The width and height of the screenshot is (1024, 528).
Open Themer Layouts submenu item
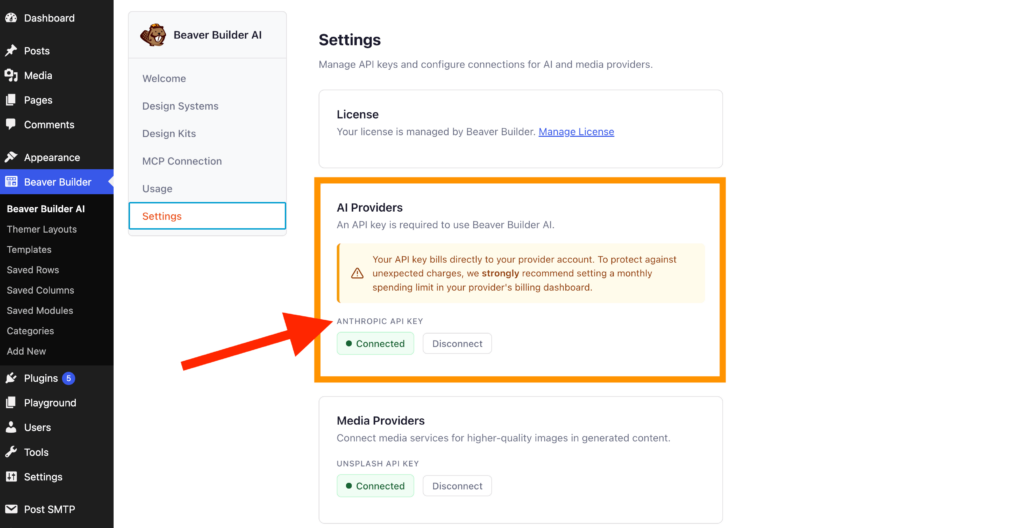(42, 229)
